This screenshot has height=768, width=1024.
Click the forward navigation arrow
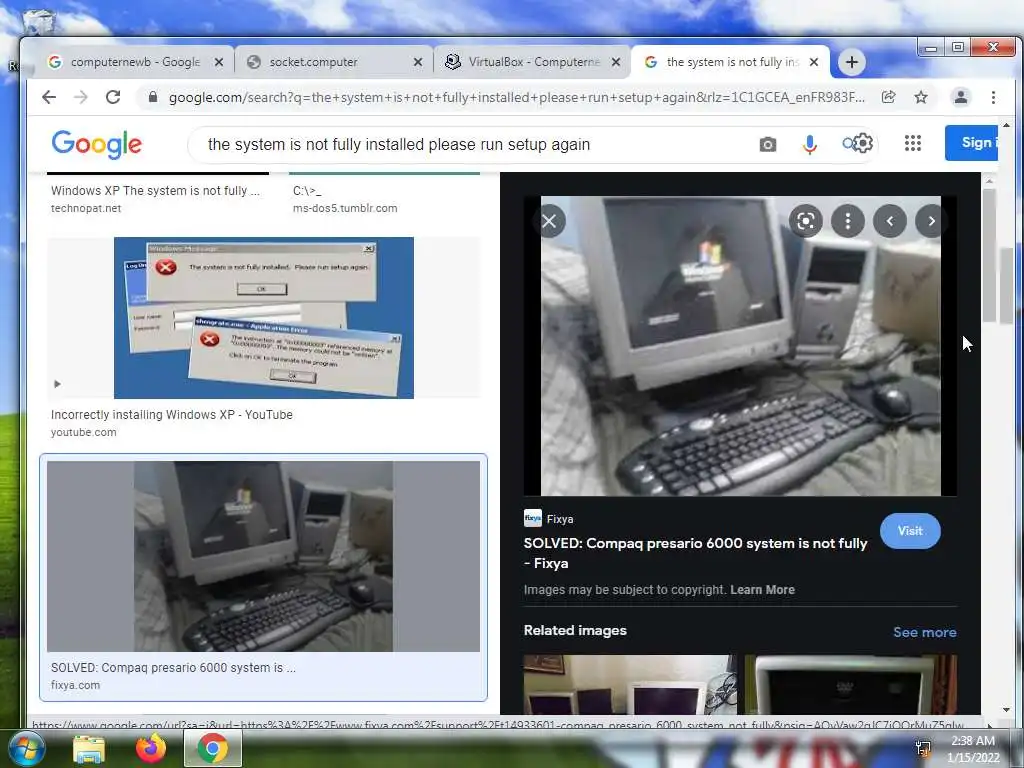tap(80, 97)
